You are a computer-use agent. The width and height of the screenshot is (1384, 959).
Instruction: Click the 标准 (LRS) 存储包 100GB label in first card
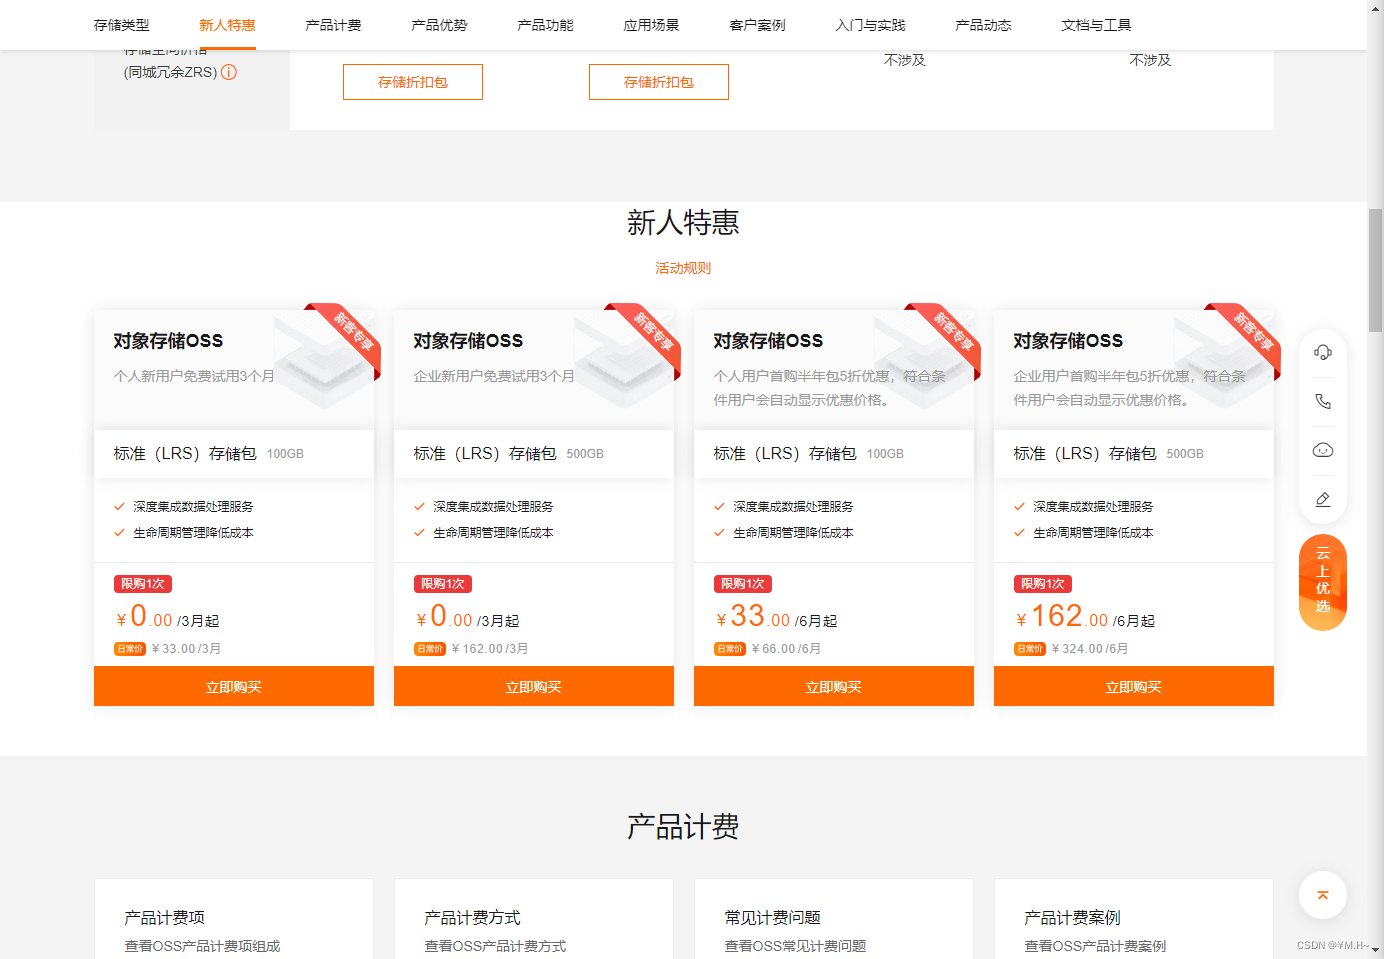[208, 454]
